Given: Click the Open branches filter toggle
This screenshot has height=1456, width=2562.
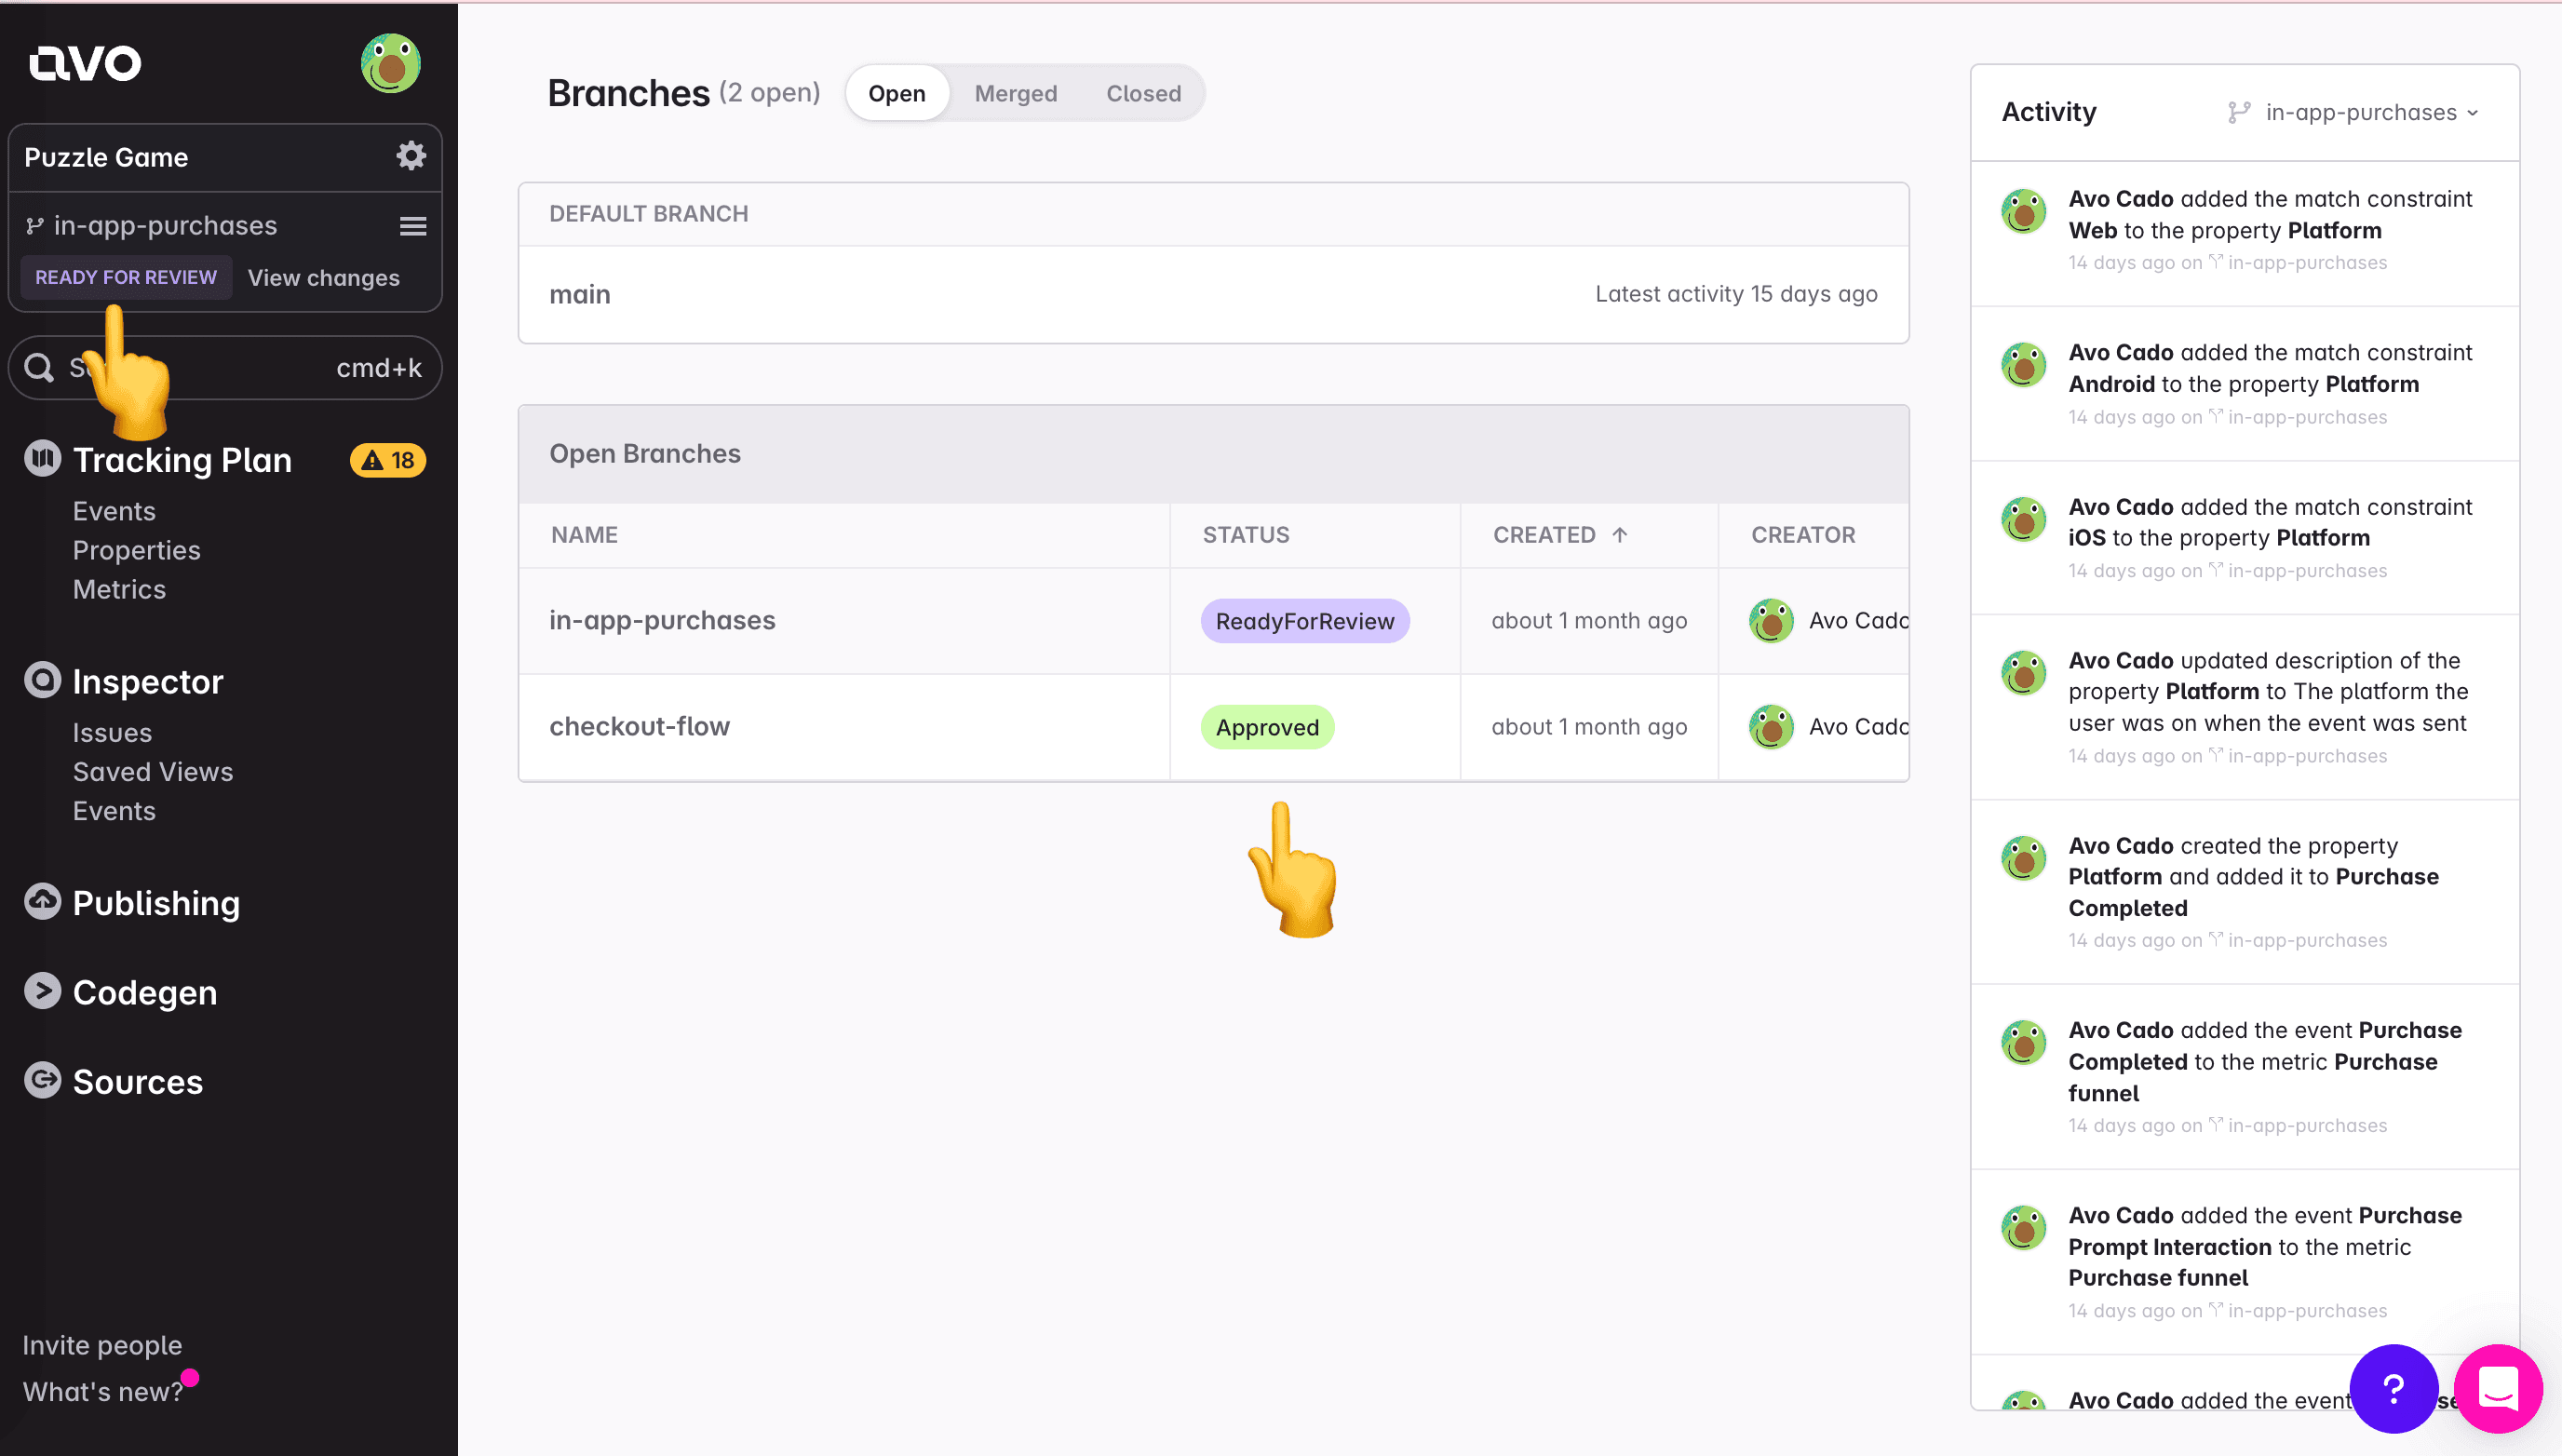Looking at the screenshot, I should tap(897, 91).
